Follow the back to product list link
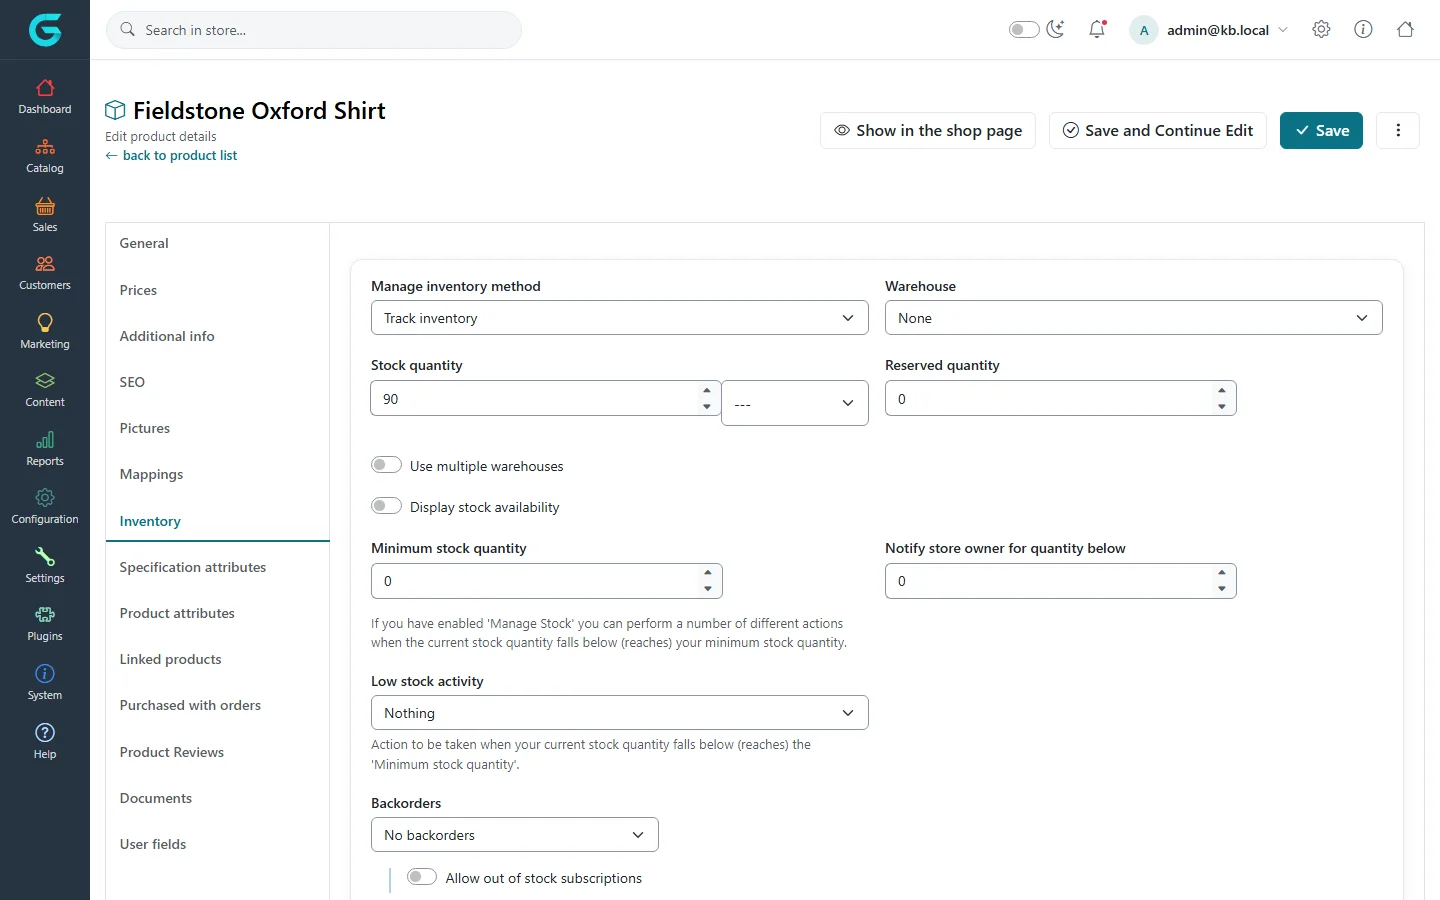 (171, 155)
